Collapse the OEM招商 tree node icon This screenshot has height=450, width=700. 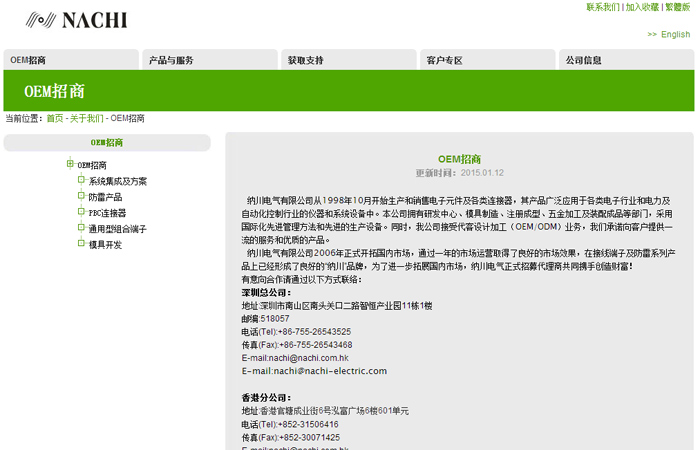point(70,164)
